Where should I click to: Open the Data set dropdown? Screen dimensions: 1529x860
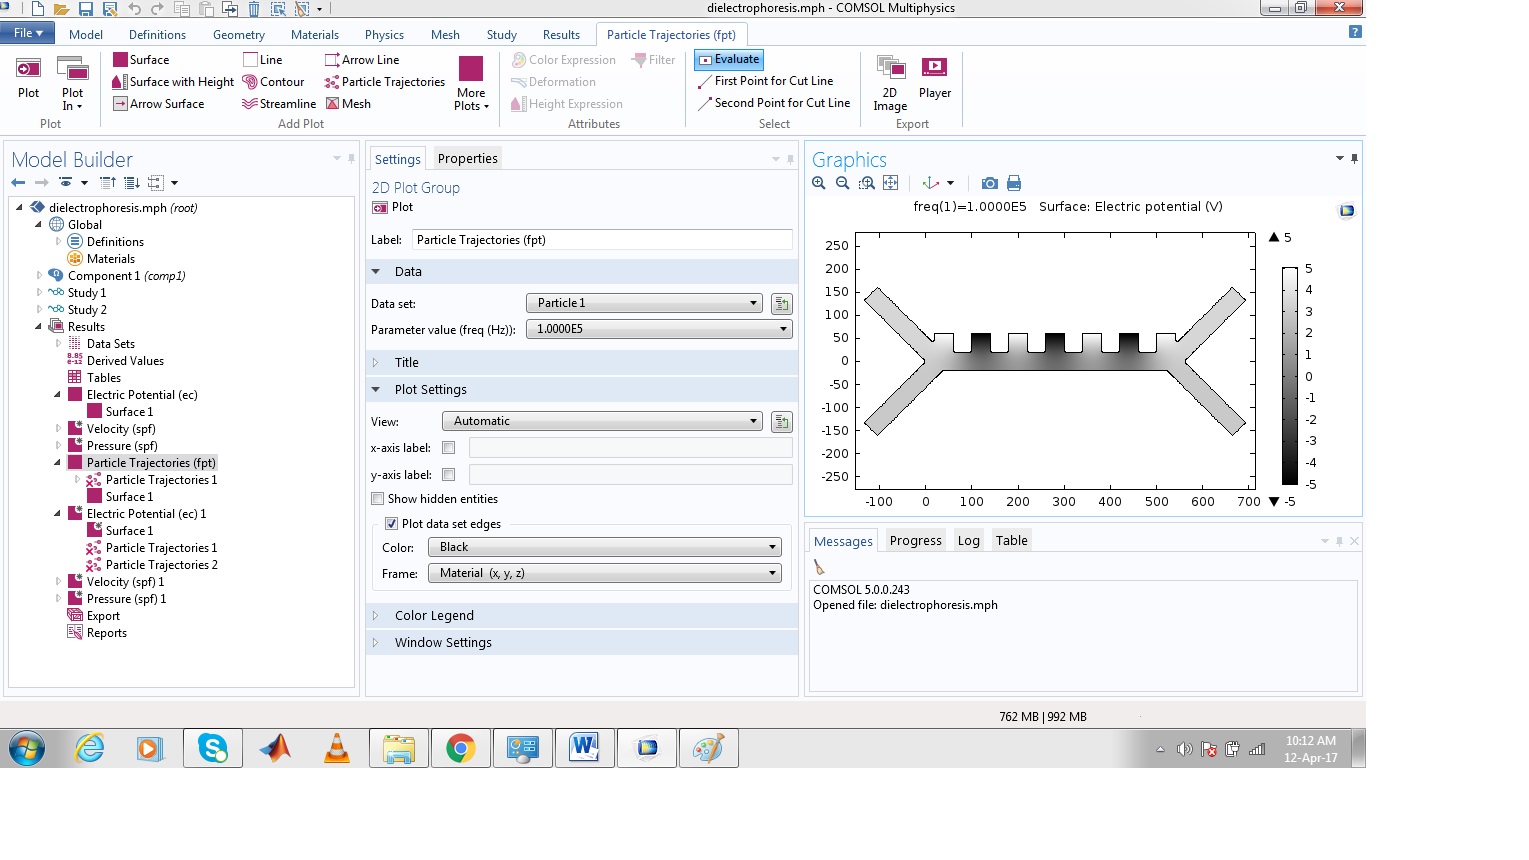click(643, 303)
